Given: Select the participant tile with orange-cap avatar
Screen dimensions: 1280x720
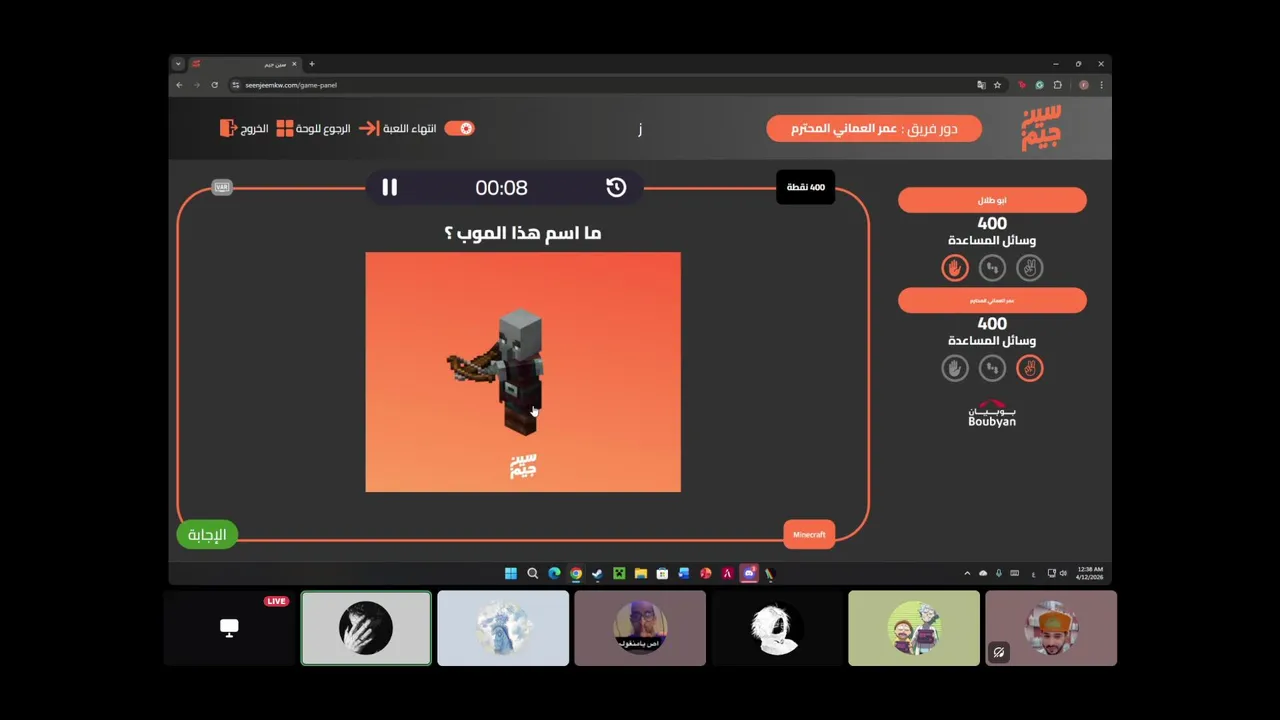Looking at the screenshot, I should [1051, 628].
